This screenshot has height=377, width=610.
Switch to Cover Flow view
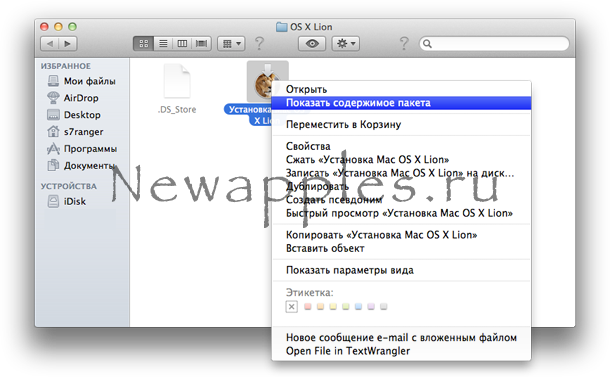202,44
